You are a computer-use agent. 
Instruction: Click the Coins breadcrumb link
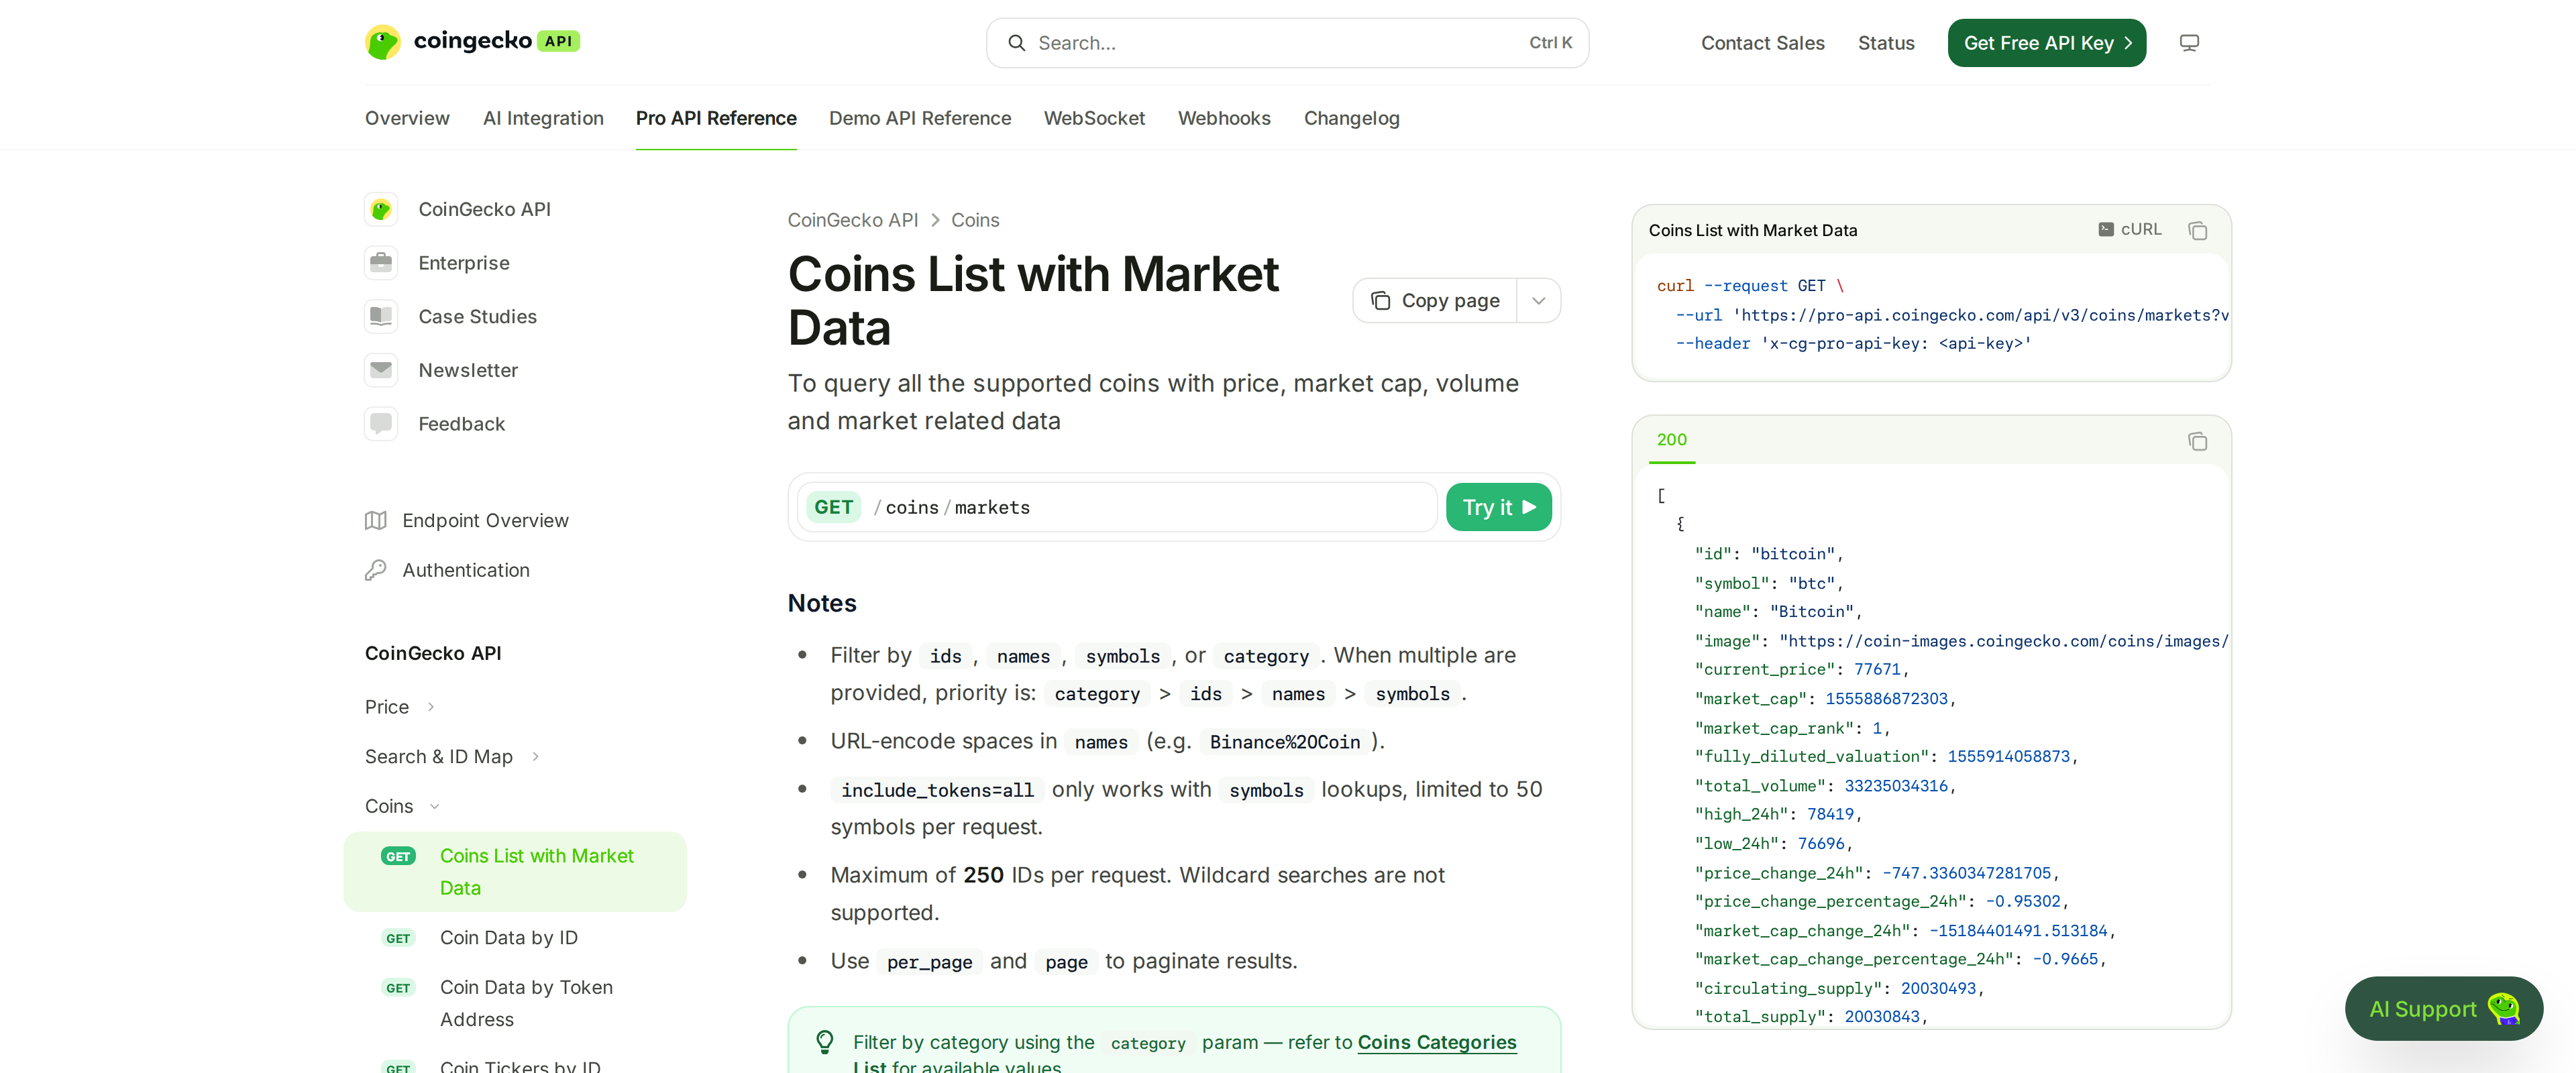974,220
